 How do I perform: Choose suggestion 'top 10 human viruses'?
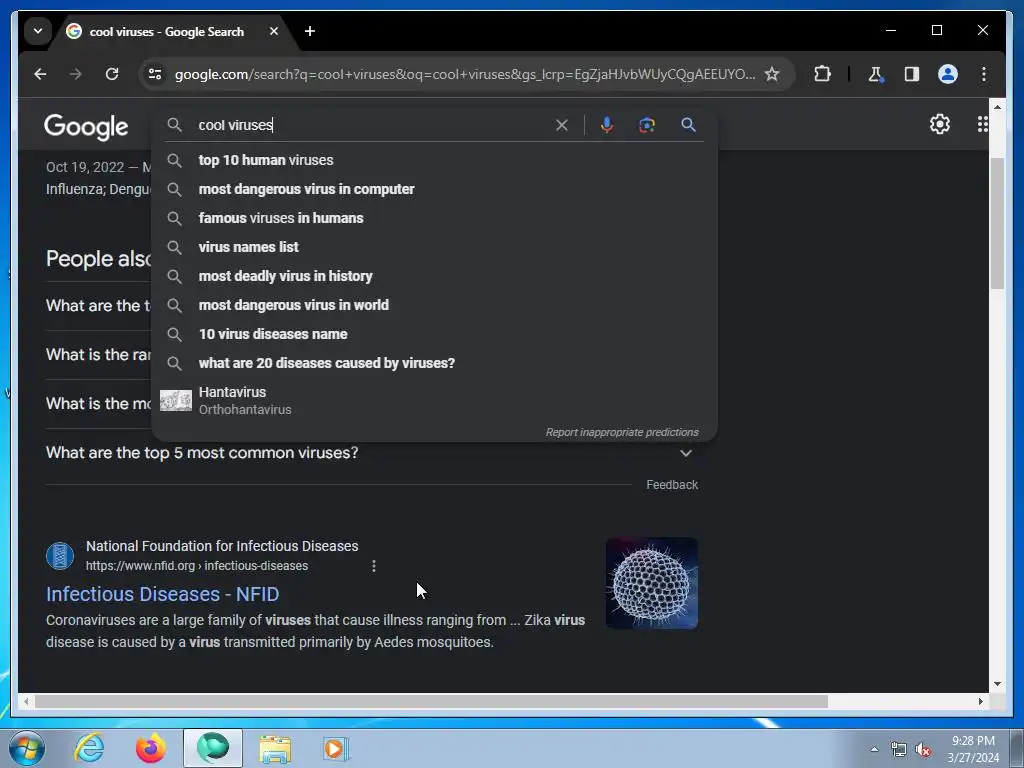pyautogui.click(x=434, y=160)
